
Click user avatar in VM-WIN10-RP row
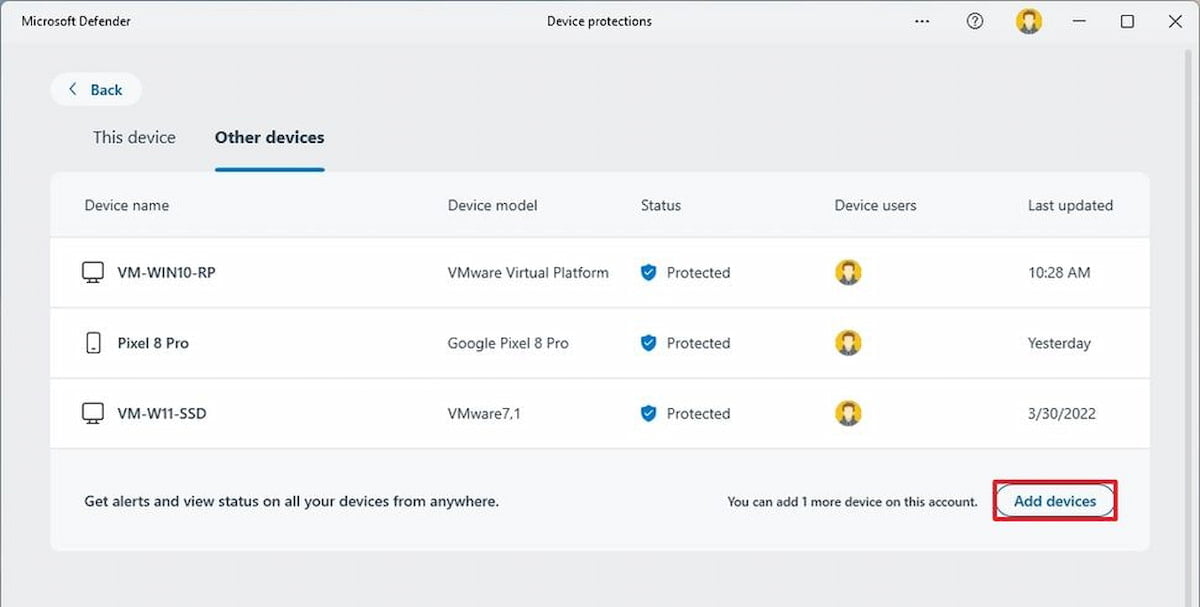point(848,272)
